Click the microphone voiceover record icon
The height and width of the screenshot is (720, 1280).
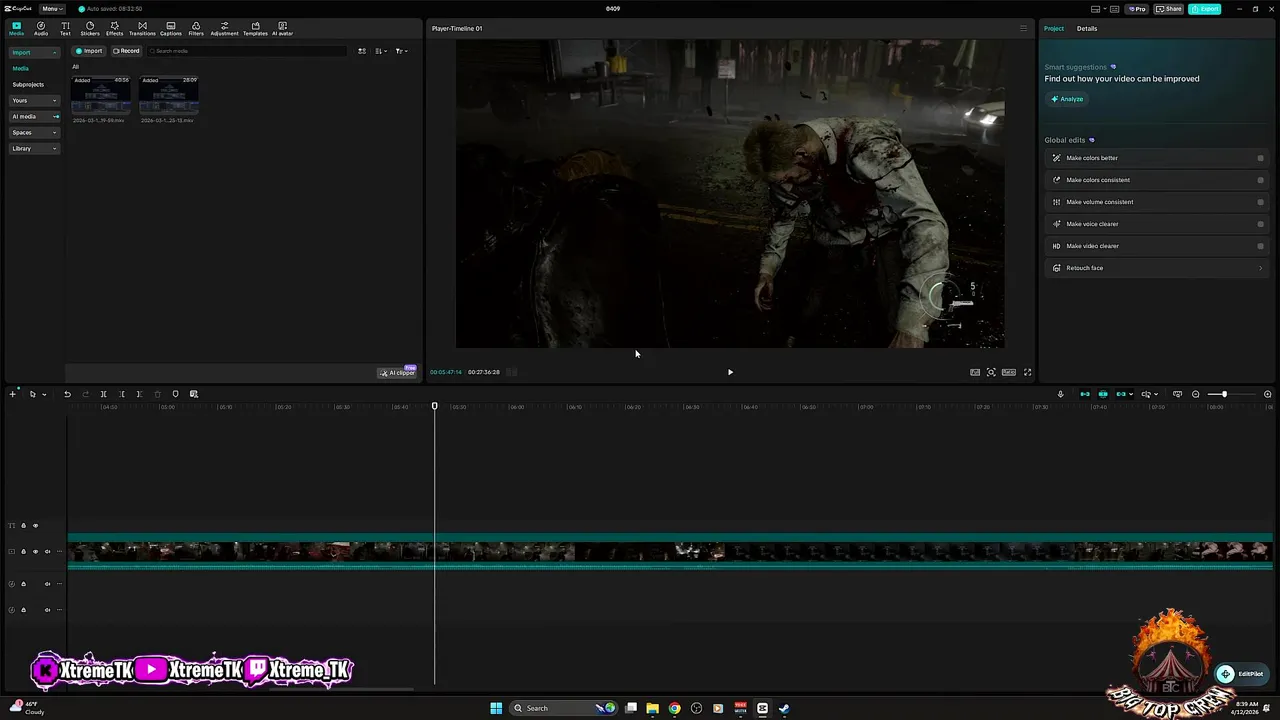pyautogui.click(x=1061, y=394)
